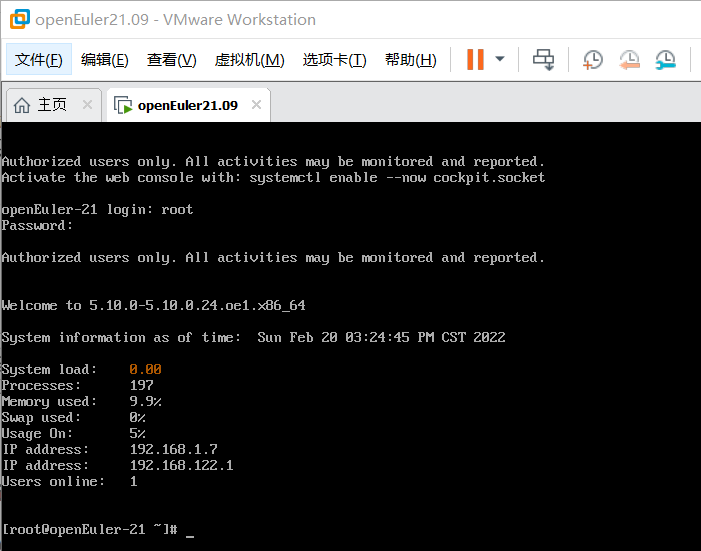Open the 帮助(H) menu
This screenshot has width=701, height=551.
[x=411, y=59]
